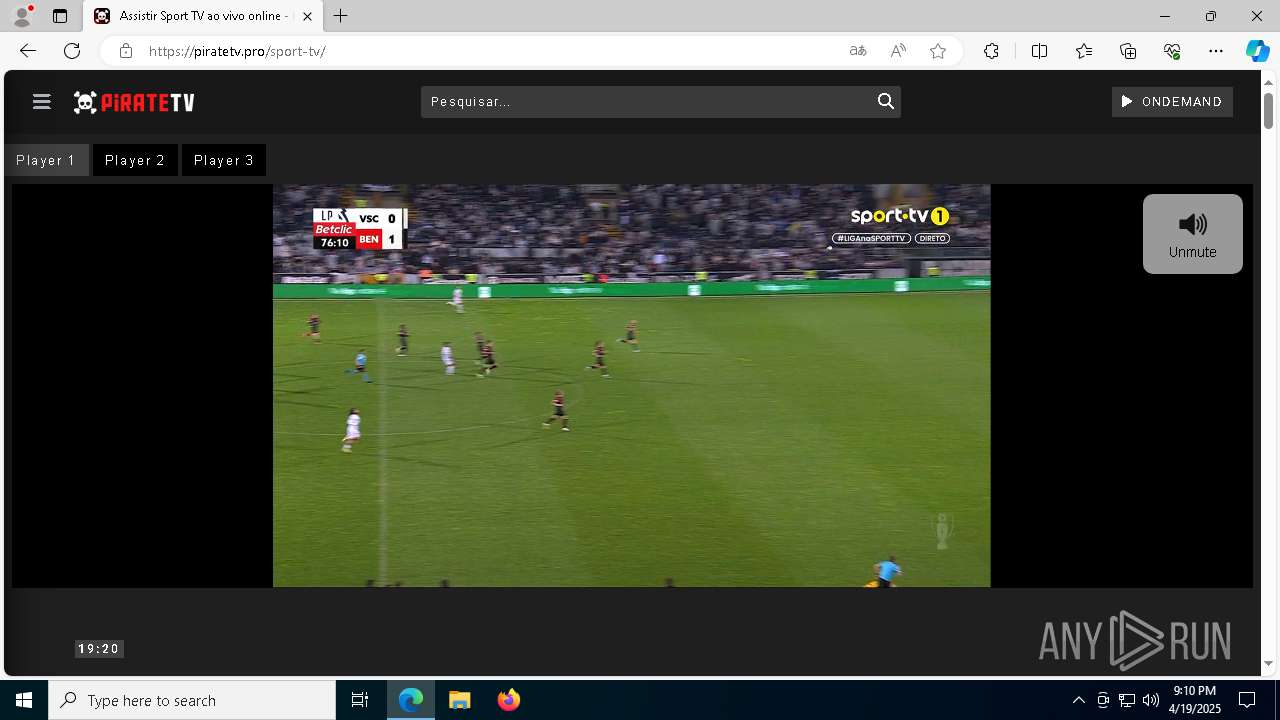Refresh the current page

(72, 51)
